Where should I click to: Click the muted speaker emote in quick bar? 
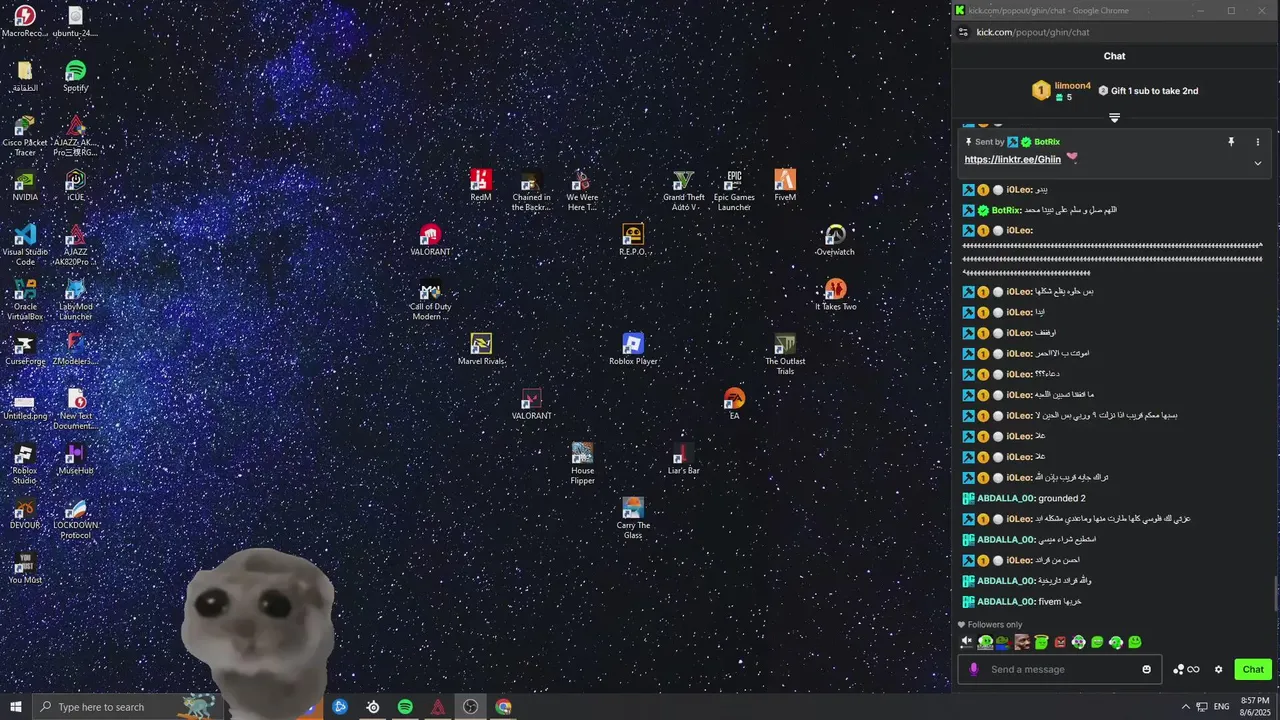click(966, 642)
